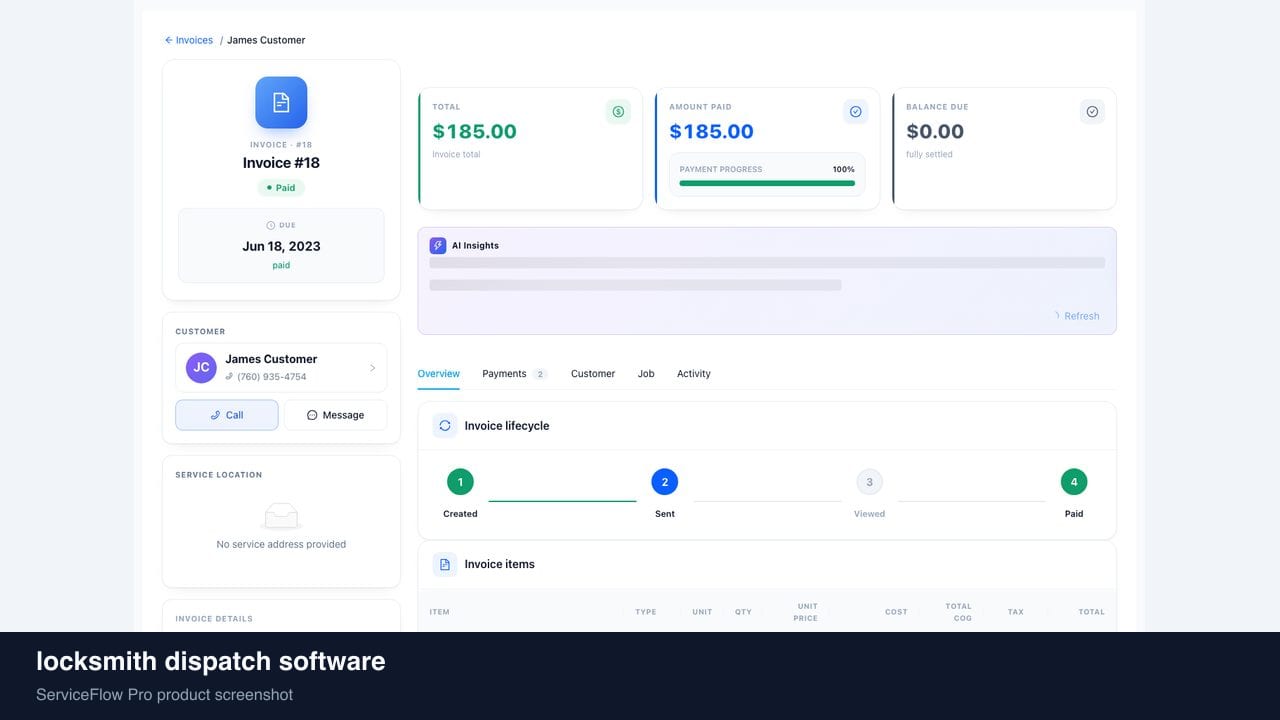The width and height of the screenshot is (1280, 720).
Task: Click the Jun 18, 2023 due date
Action: pyautogui.click(x=281, y=246)
